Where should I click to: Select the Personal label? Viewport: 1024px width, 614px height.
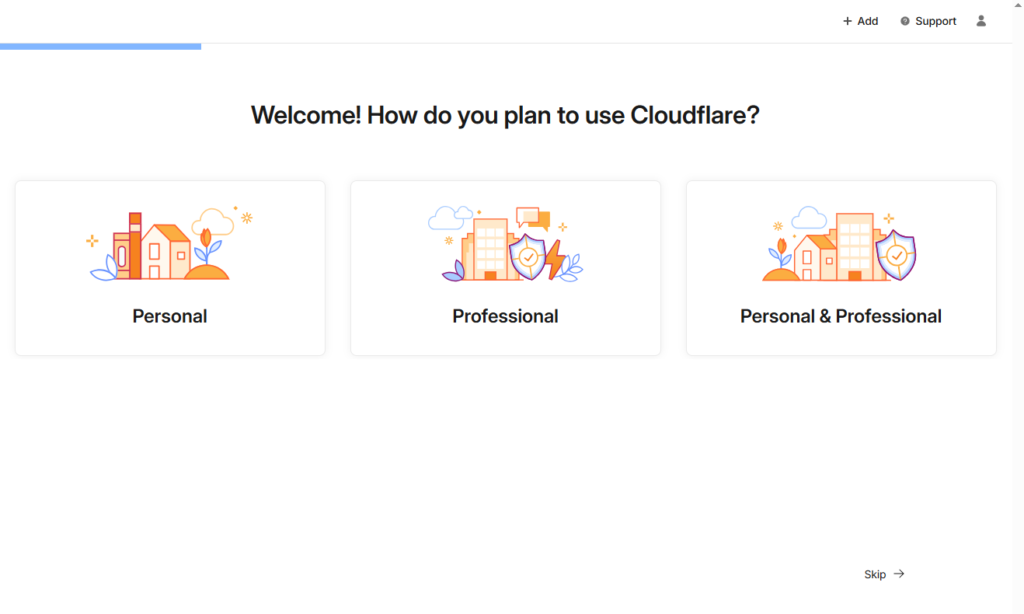point(170,316)
